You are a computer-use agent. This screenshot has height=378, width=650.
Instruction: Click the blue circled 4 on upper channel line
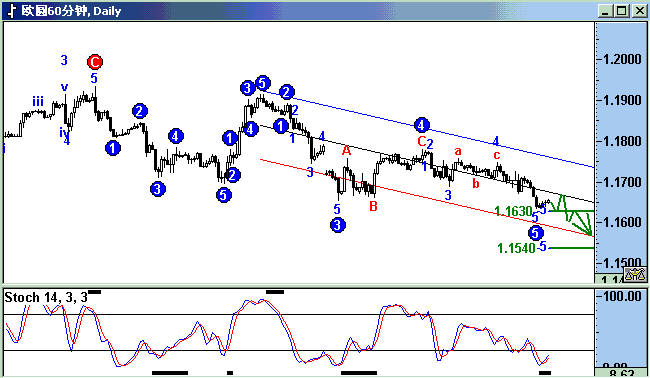point(422,124)
